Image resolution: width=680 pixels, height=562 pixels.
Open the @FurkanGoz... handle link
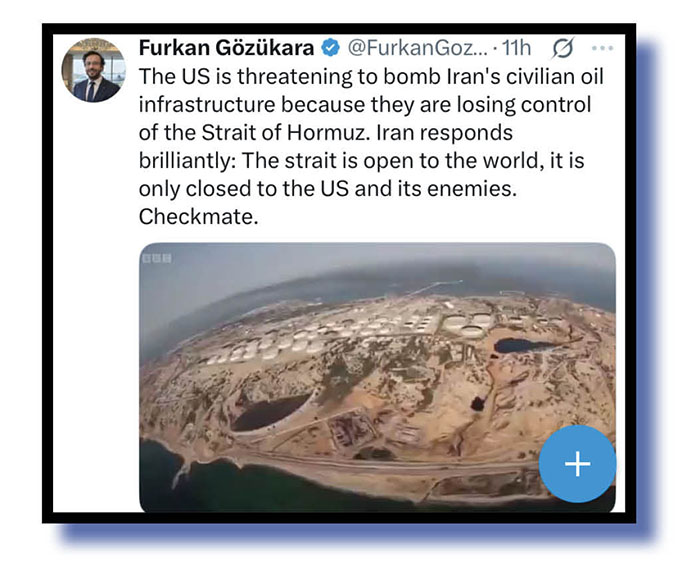pyautogui.click(x=418, y=48)
